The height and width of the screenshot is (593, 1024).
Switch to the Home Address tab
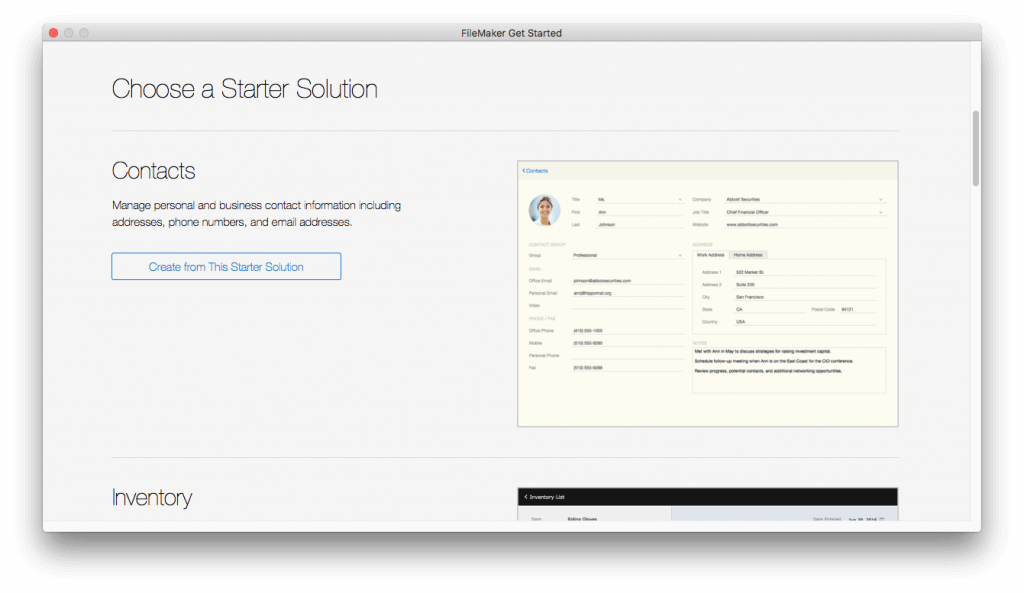pyautogui.click(x=749, y=255)
